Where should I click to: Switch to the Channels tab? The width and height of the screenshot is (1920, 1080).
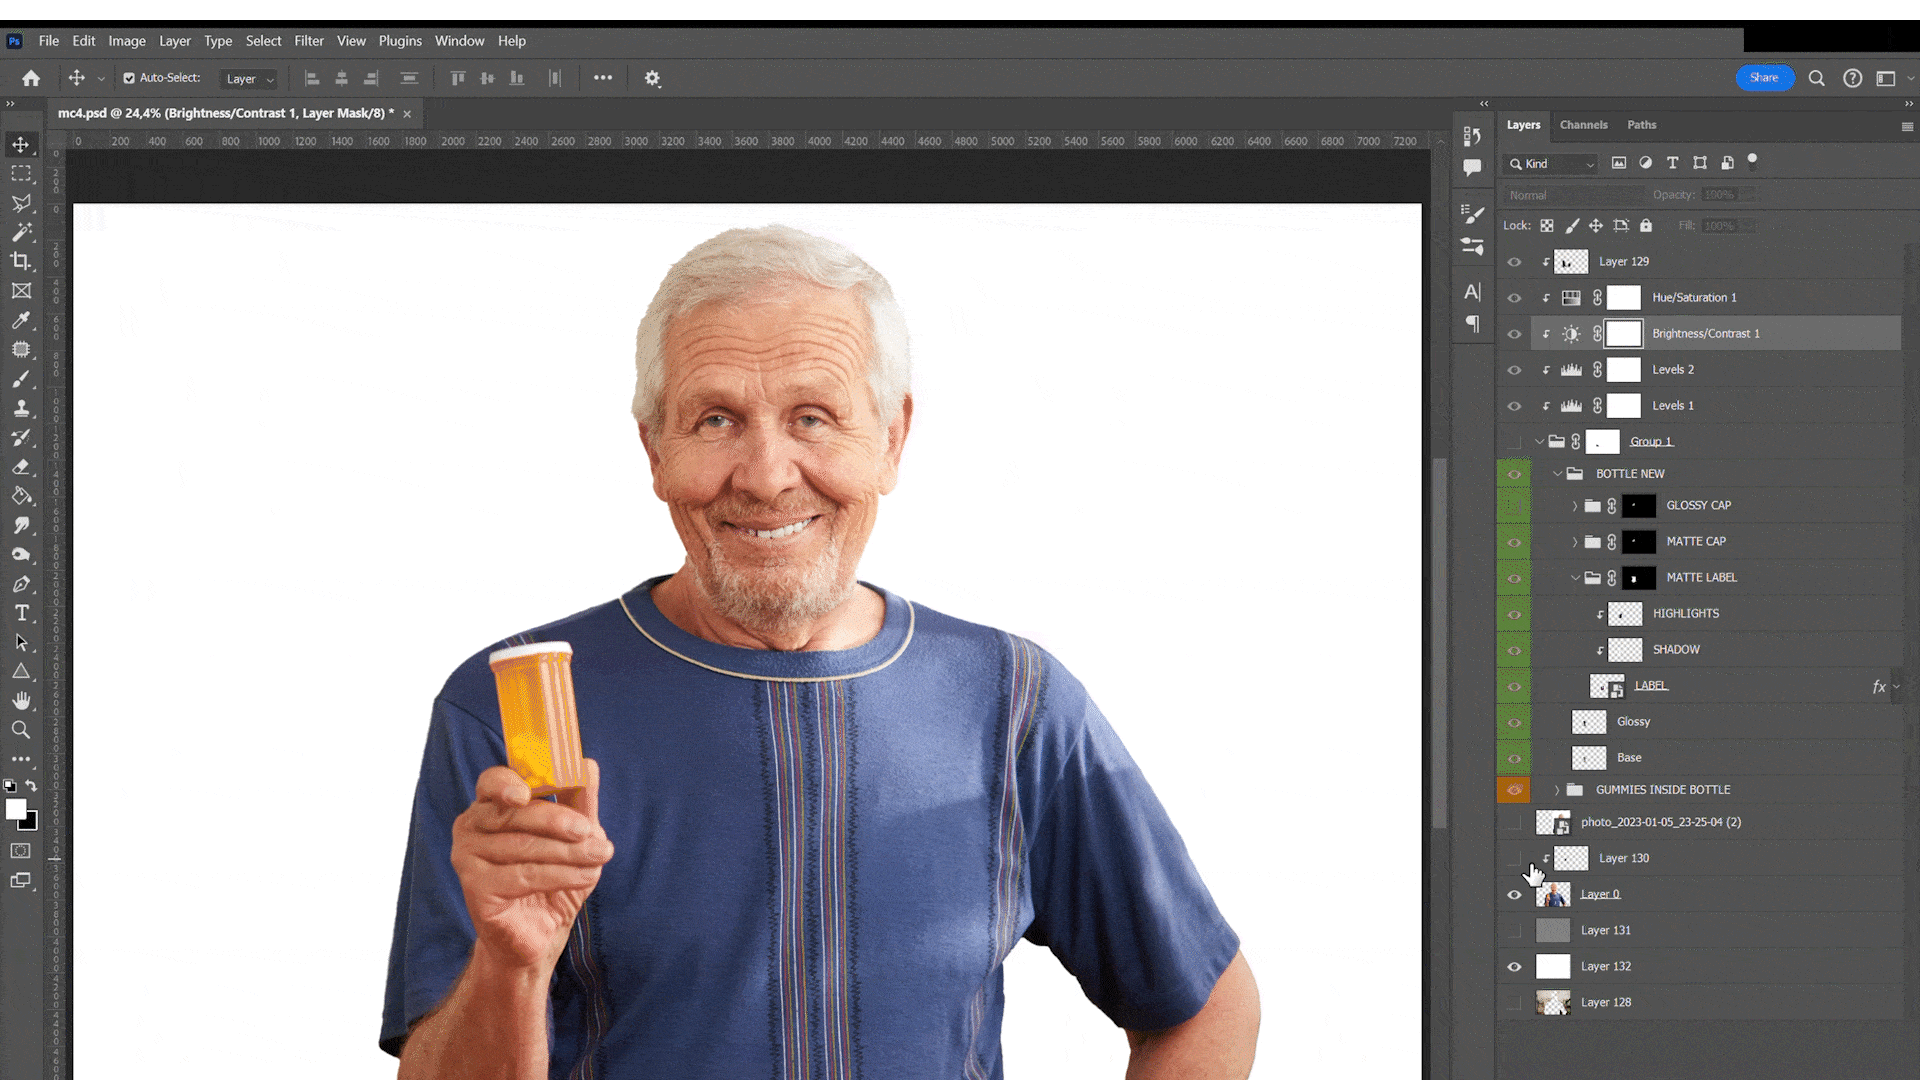[1583, 125]
